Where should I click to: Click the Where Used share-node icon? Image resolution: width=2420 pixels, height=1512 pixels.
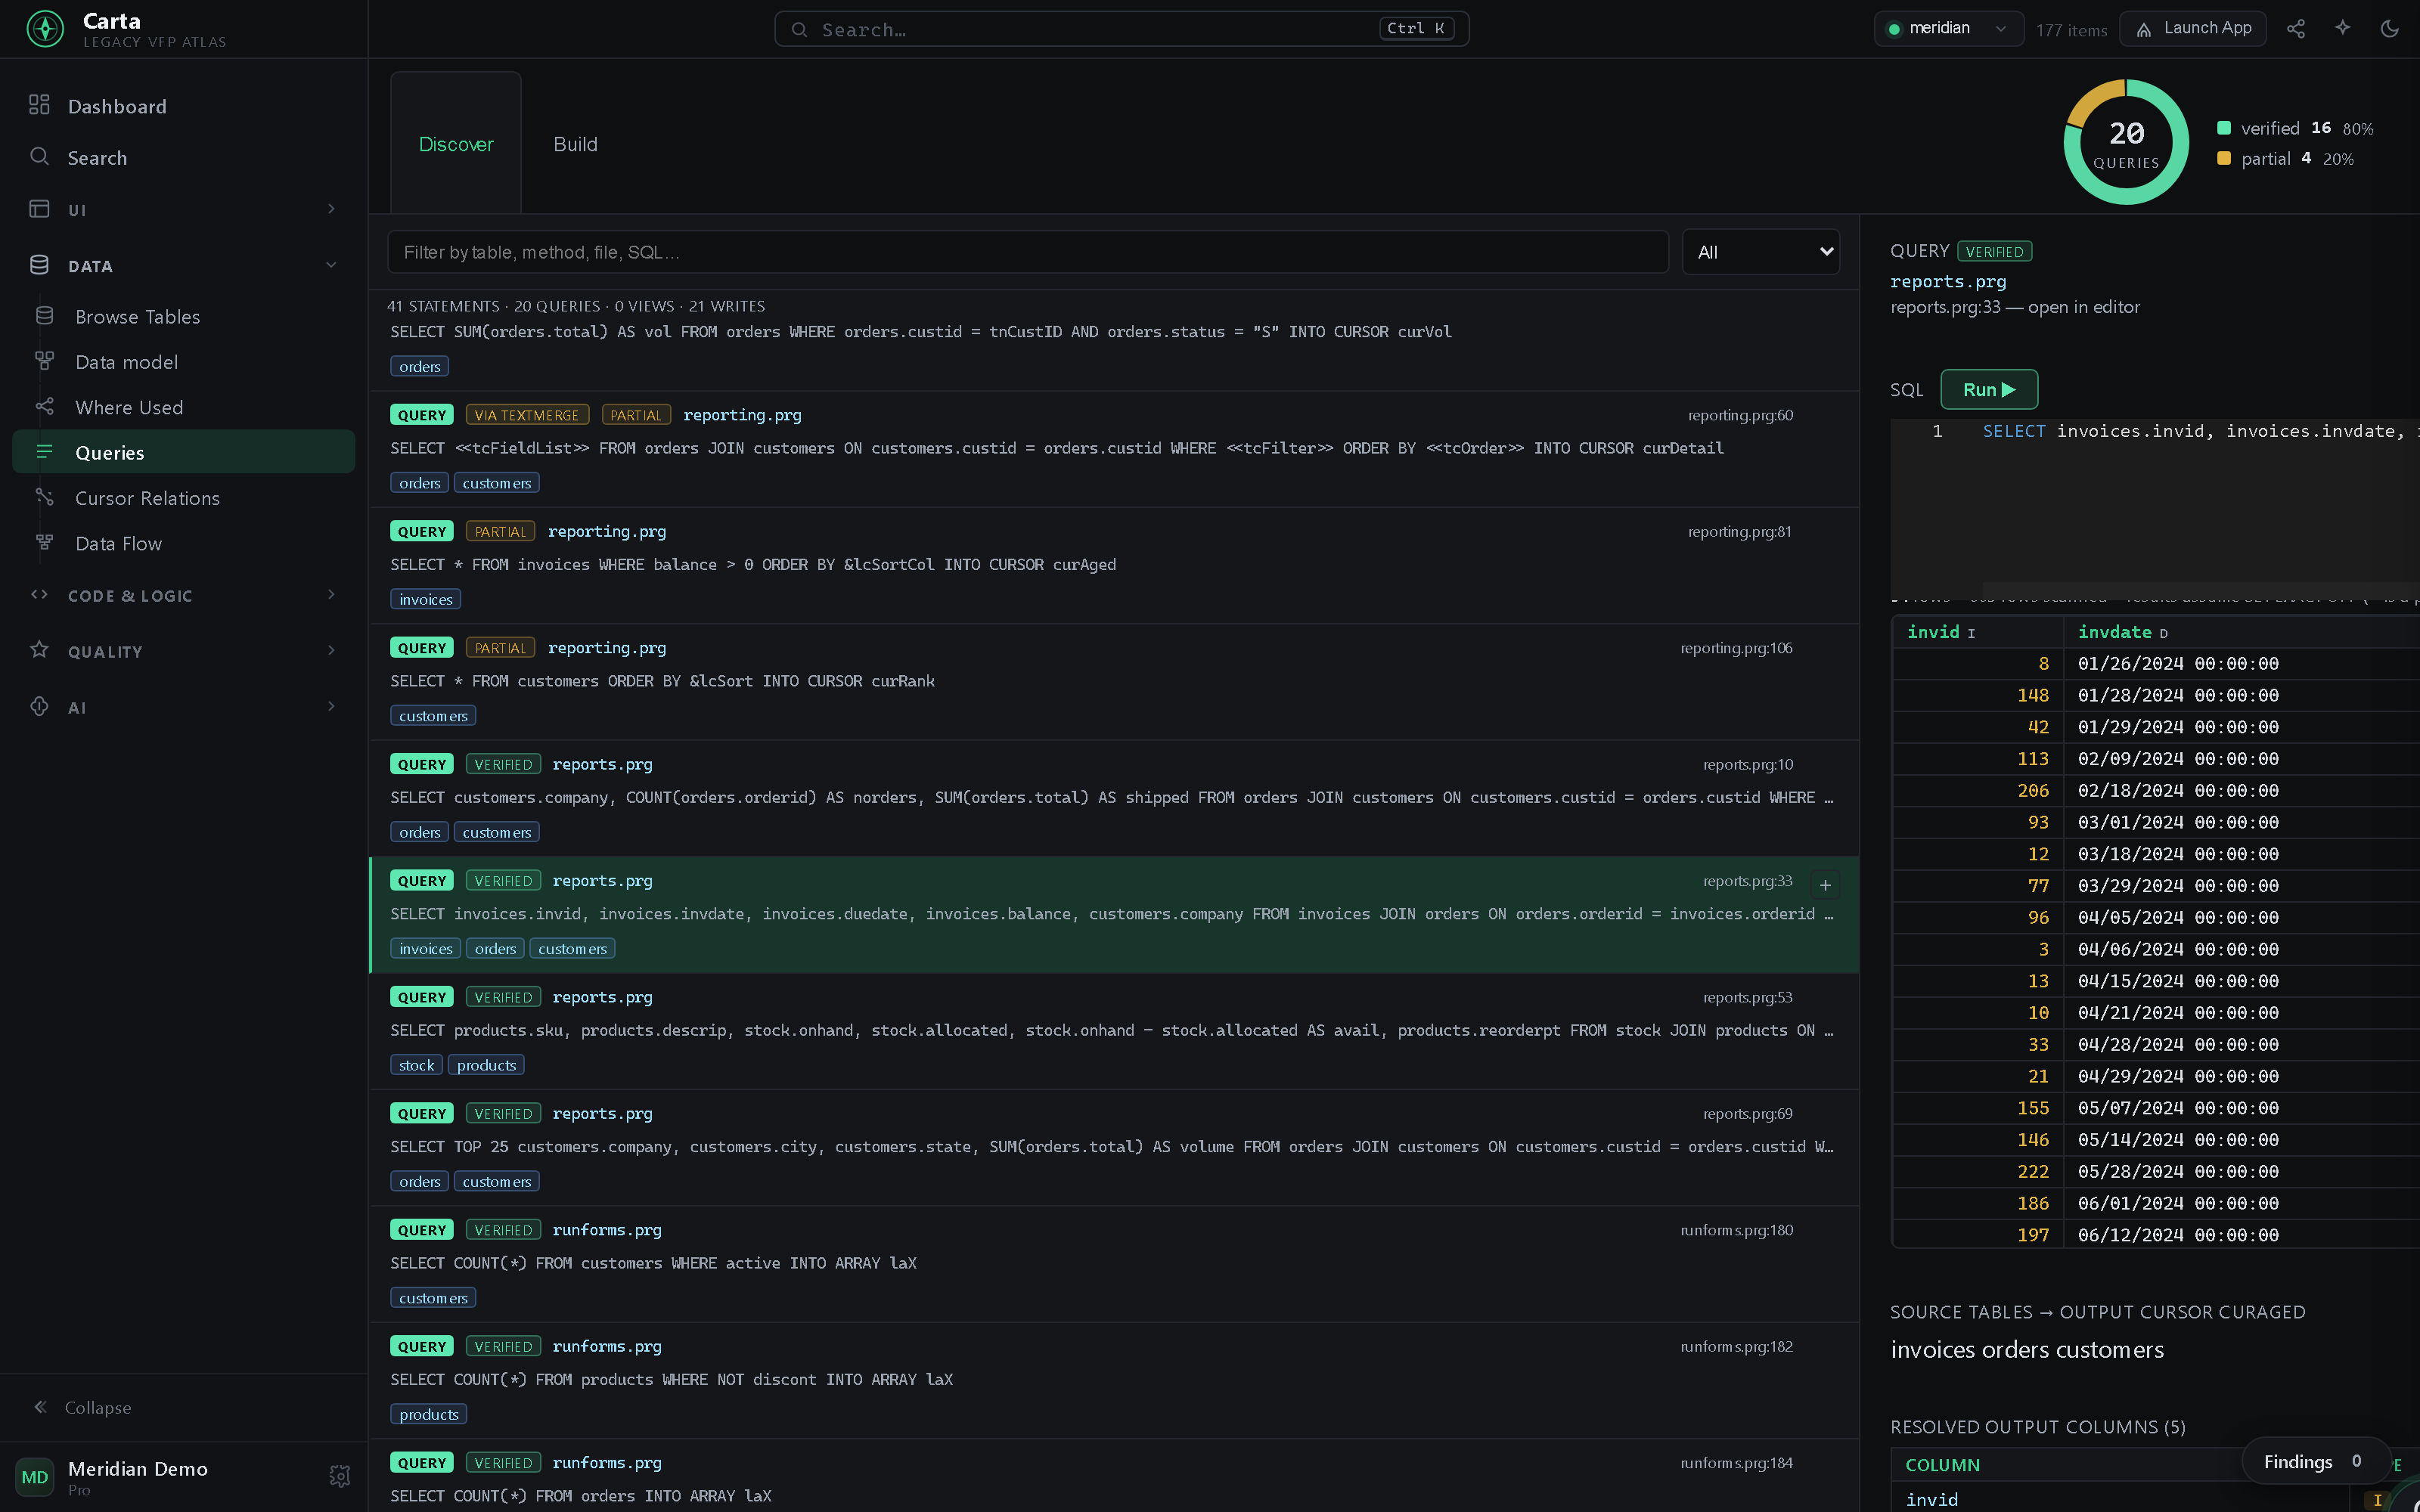pyautogui.click(x=45, y=406)
